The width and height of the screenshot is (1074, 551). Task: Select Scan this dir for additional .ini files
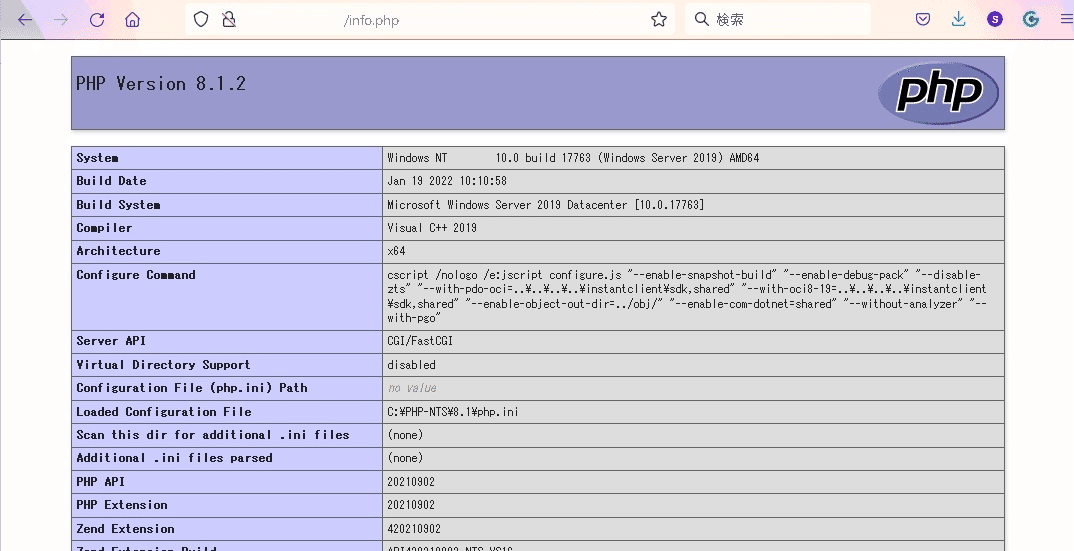coord(213,434)
